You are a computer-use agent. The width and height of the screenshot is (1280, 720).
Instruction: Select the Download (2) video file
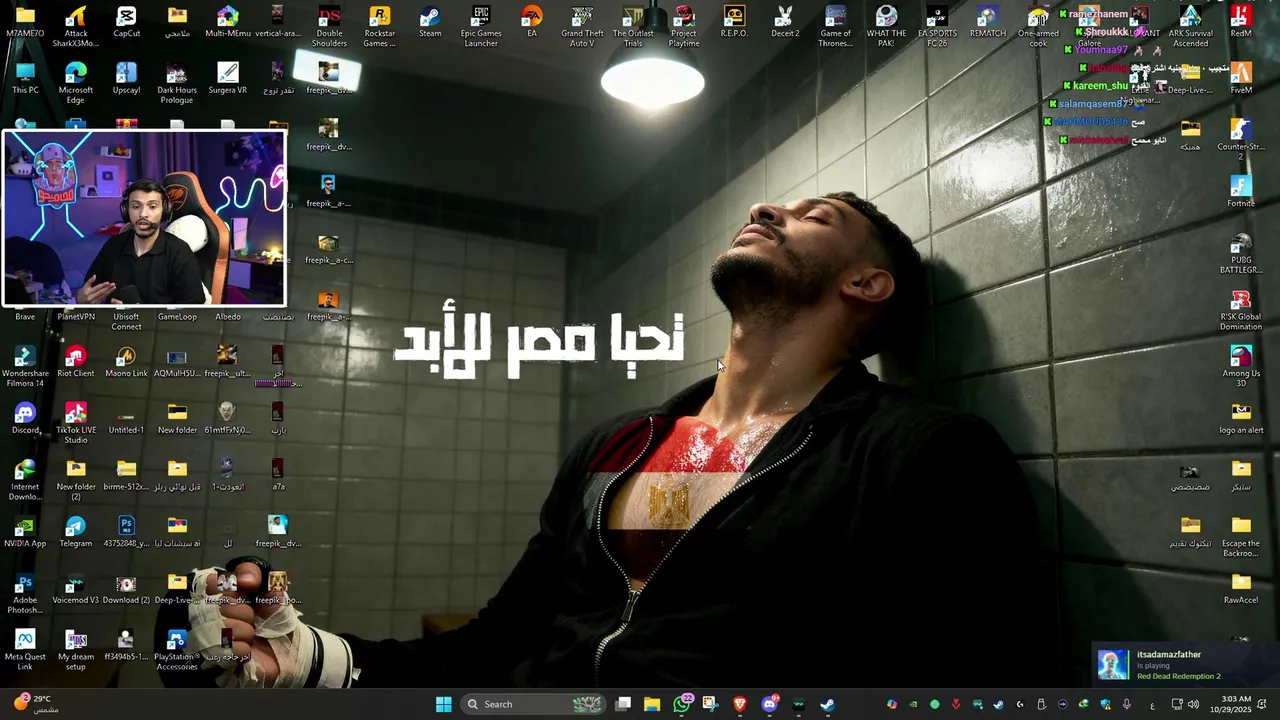126,589
